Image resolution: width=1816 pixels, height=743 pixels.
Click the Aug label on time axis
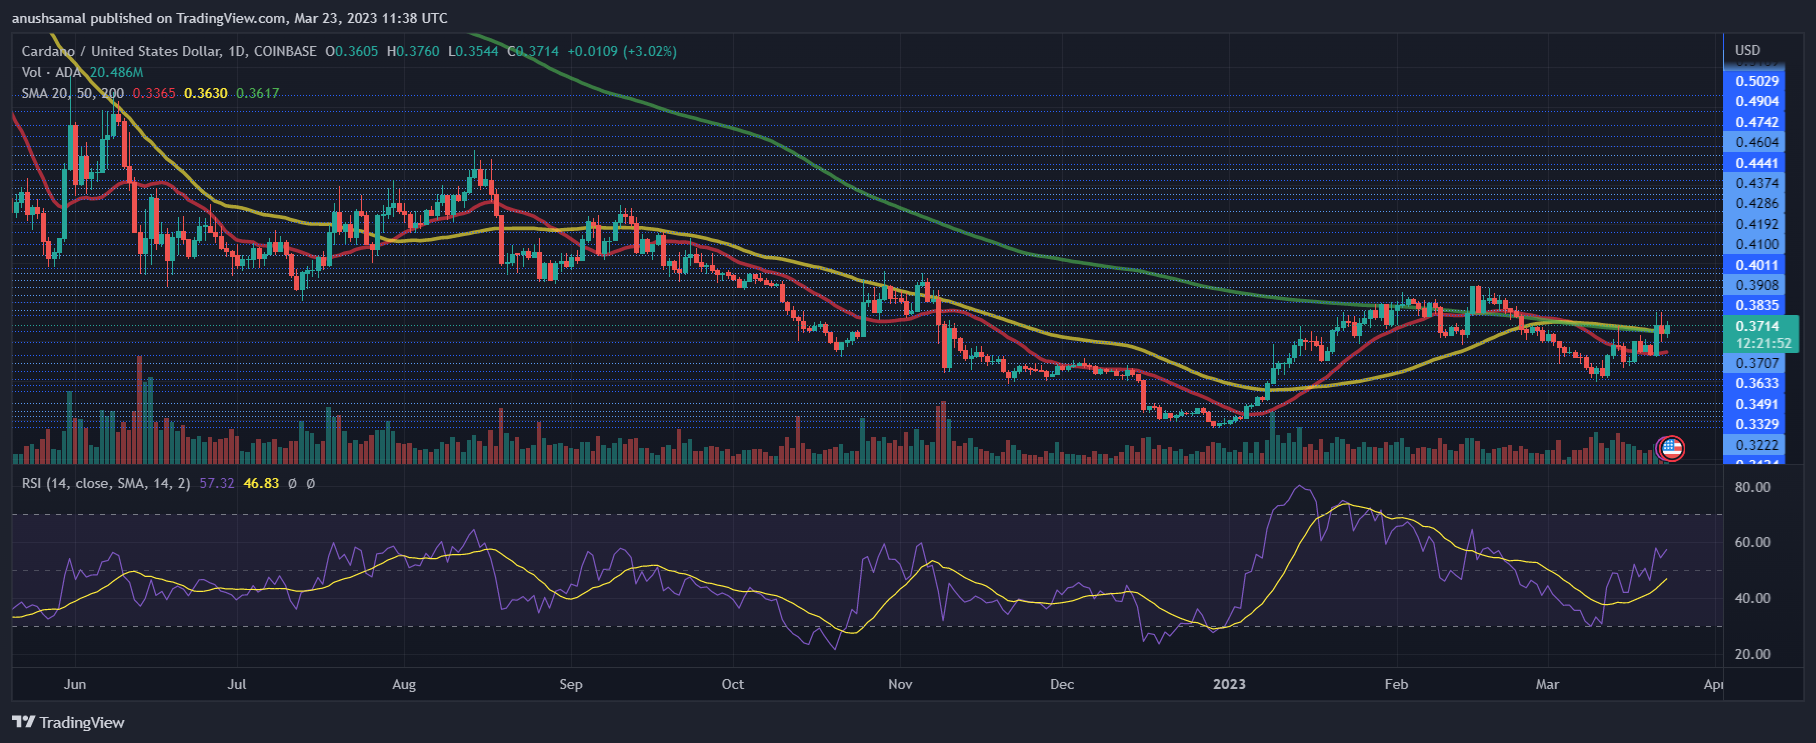[x=404, y=684]
